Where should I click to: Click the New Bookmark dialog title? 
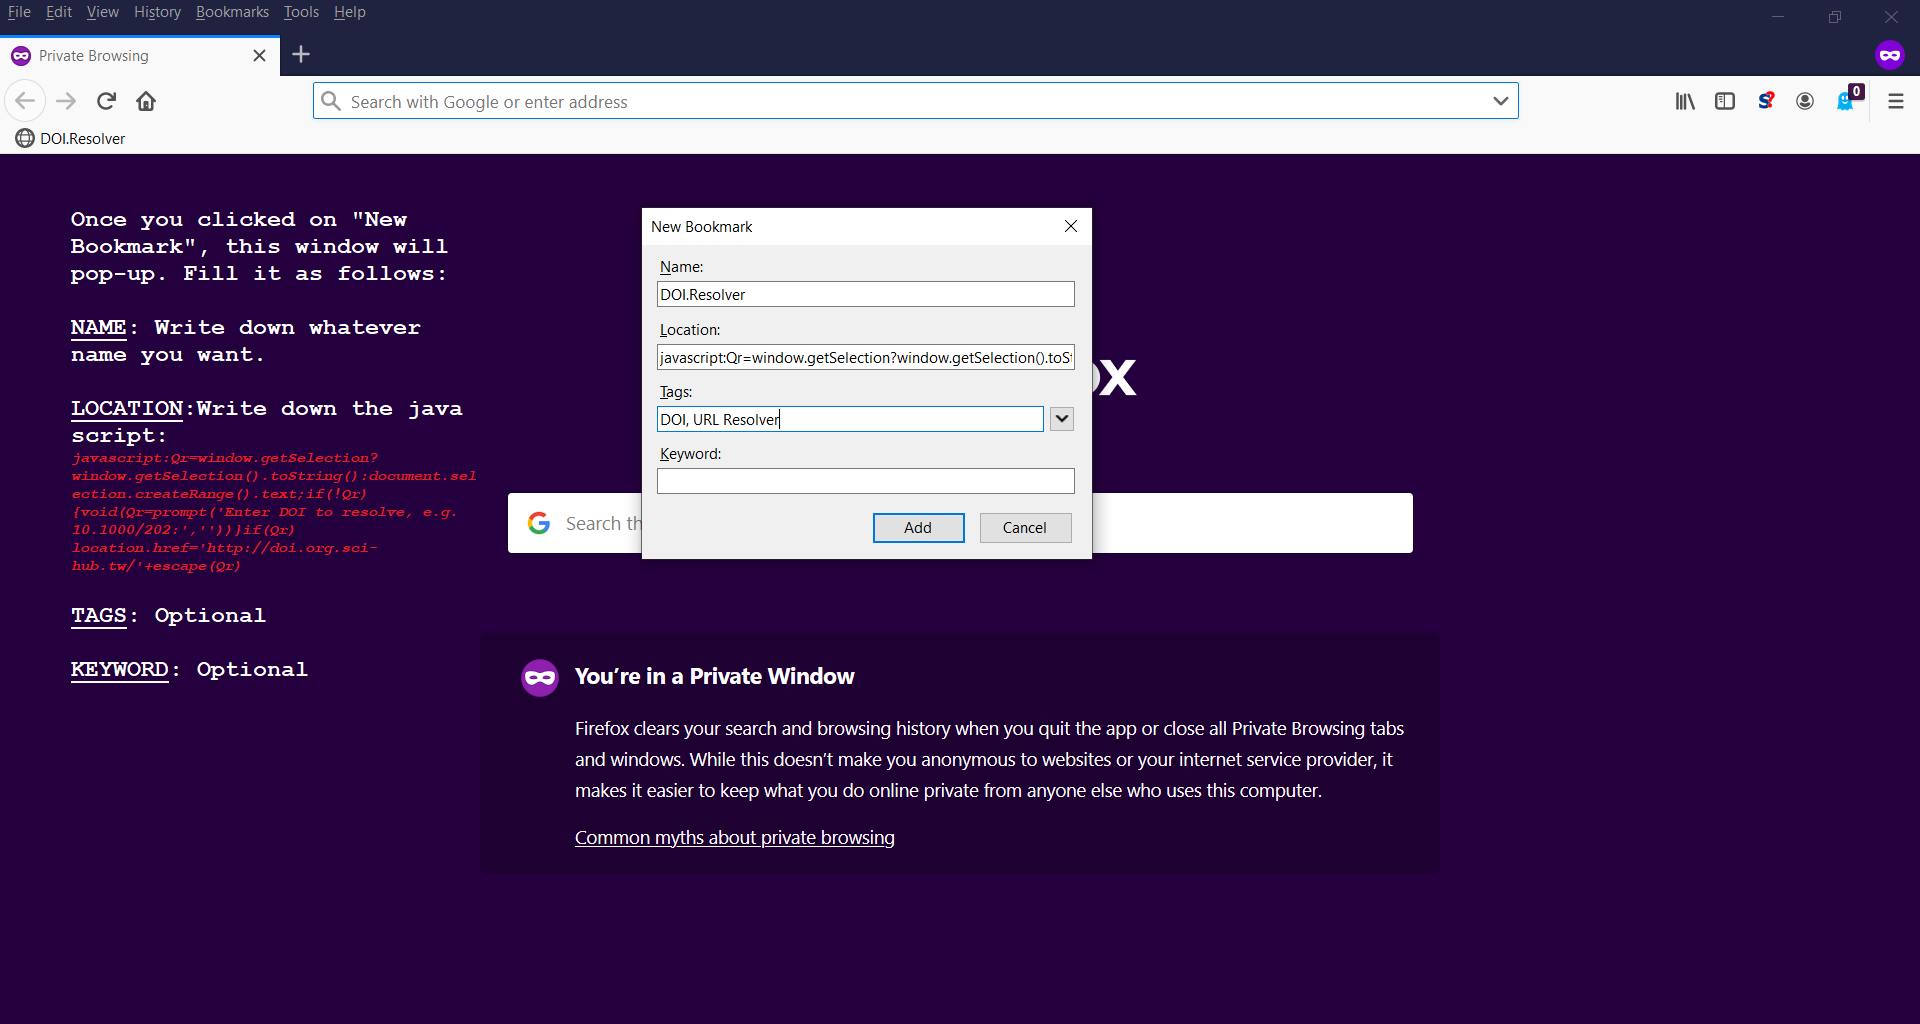(x=702, y=227)
